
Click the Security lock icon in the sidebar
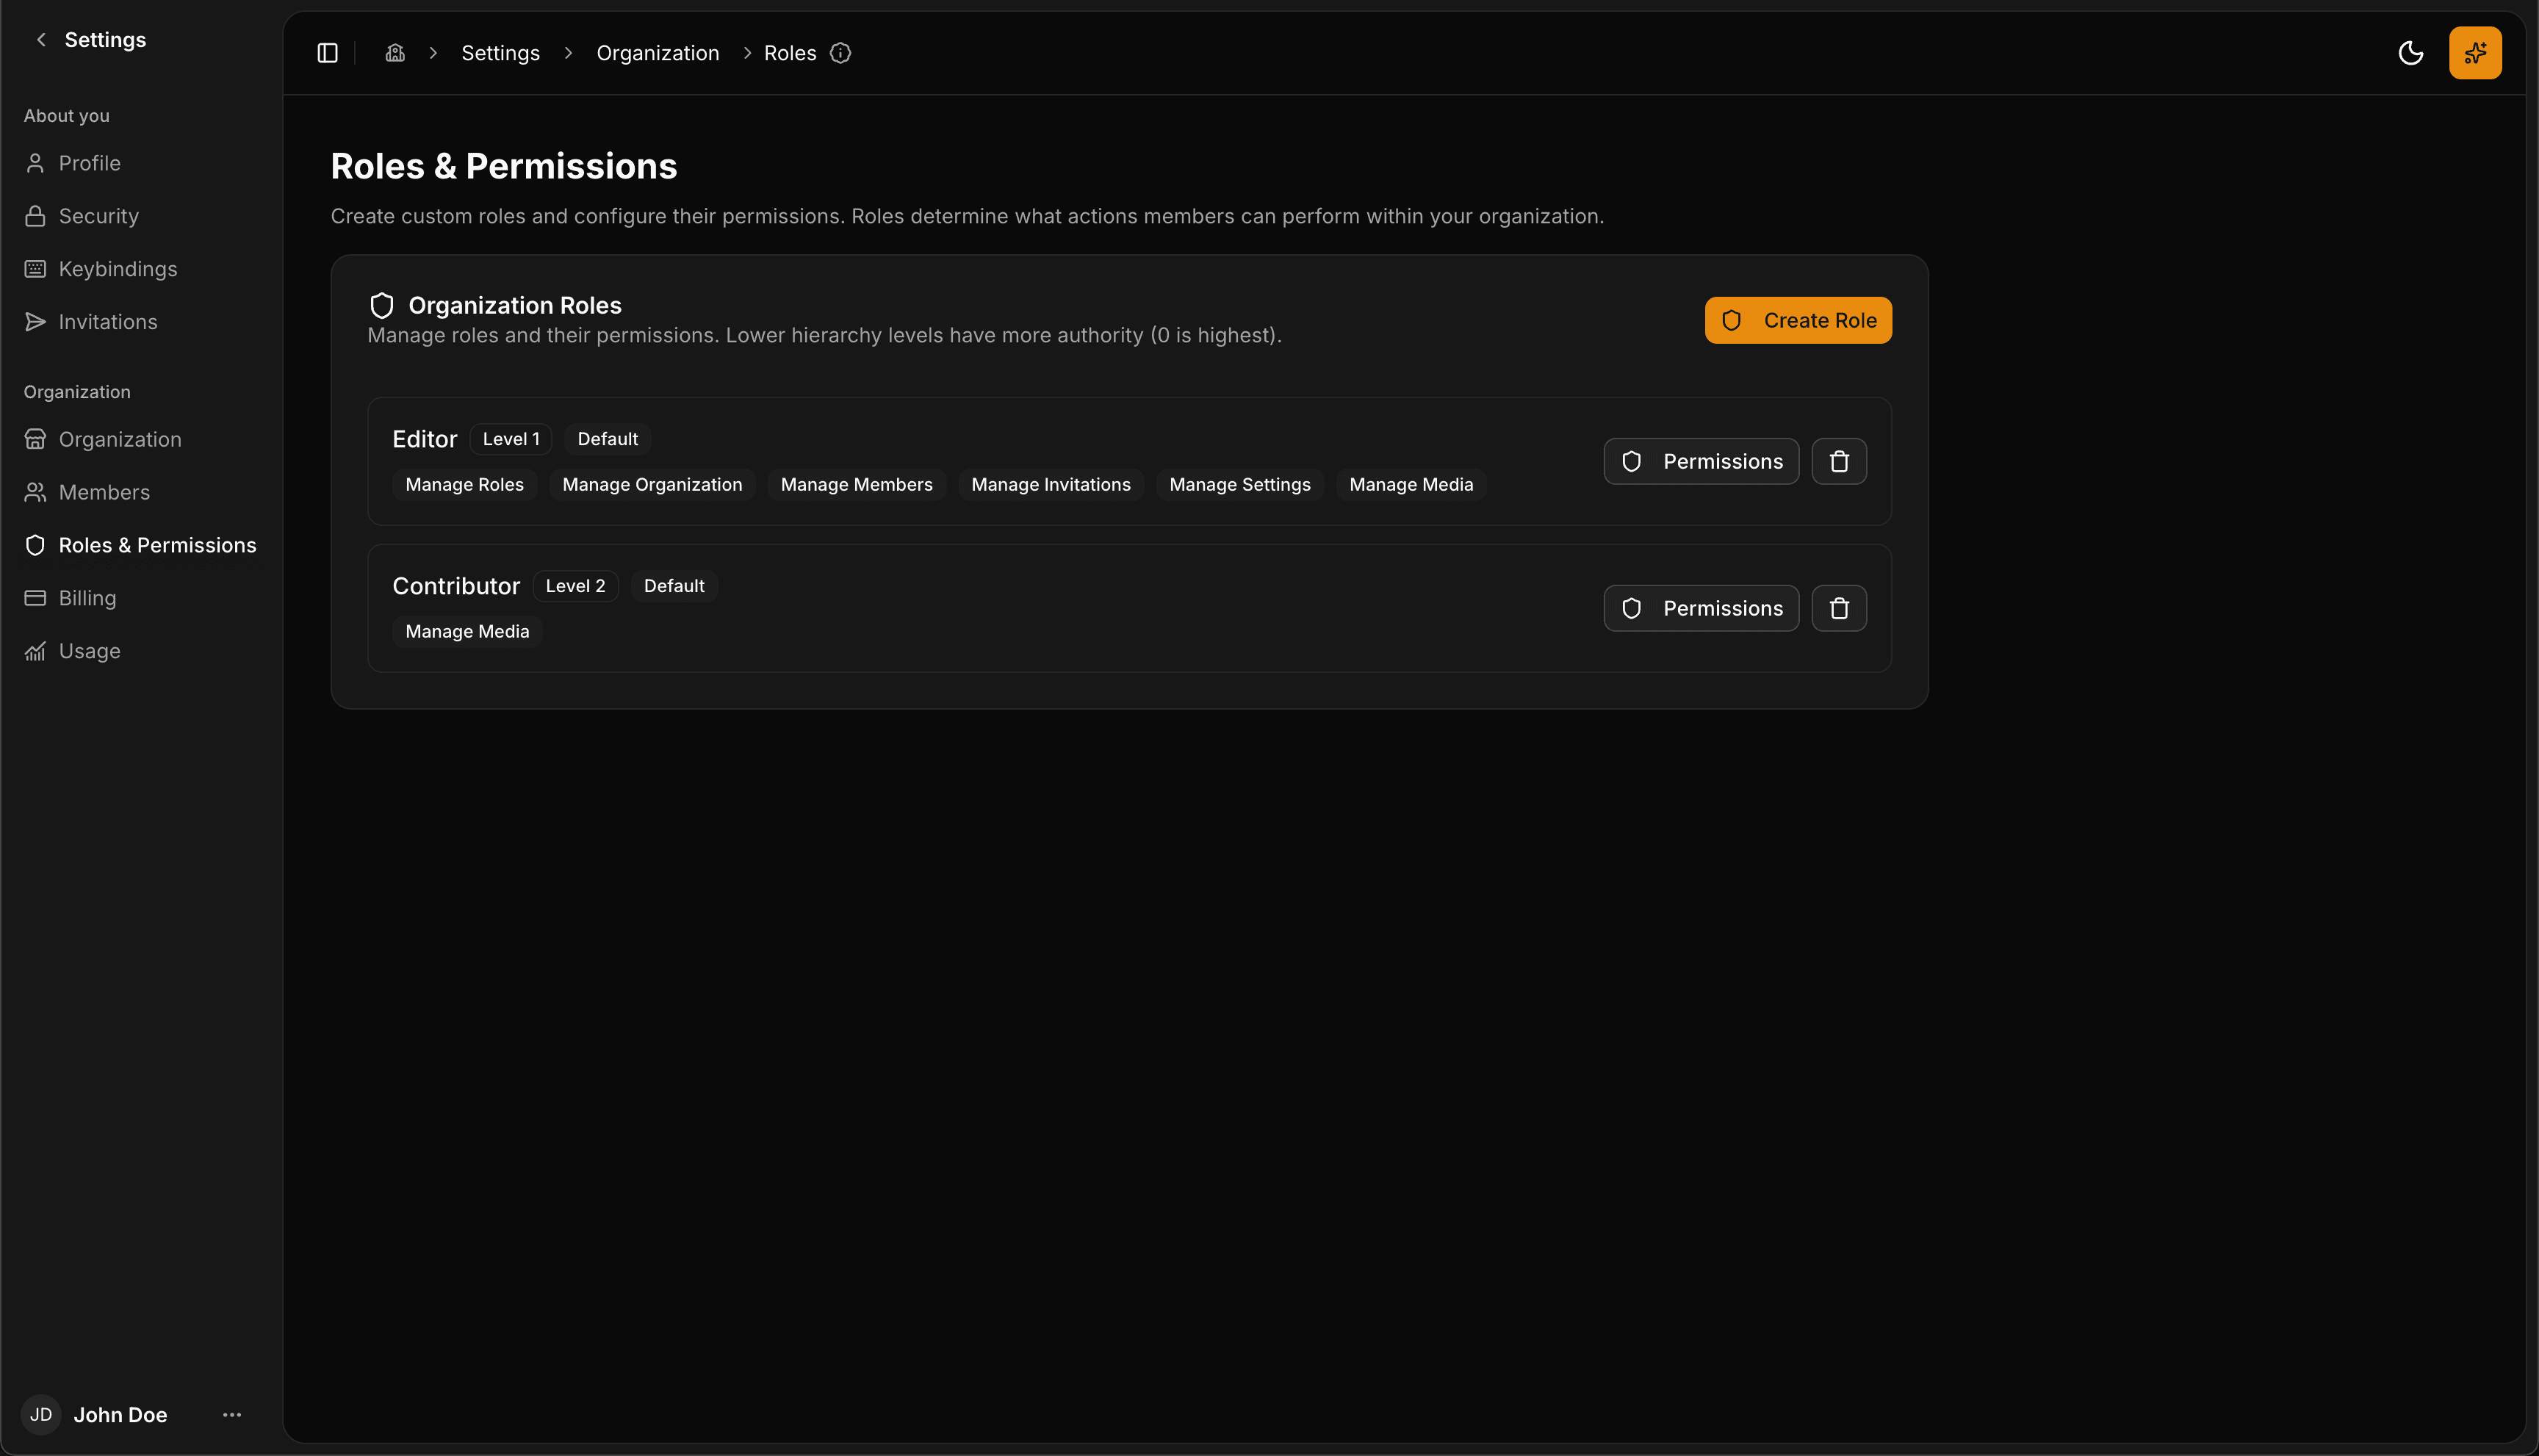click(x=35, y=215)
